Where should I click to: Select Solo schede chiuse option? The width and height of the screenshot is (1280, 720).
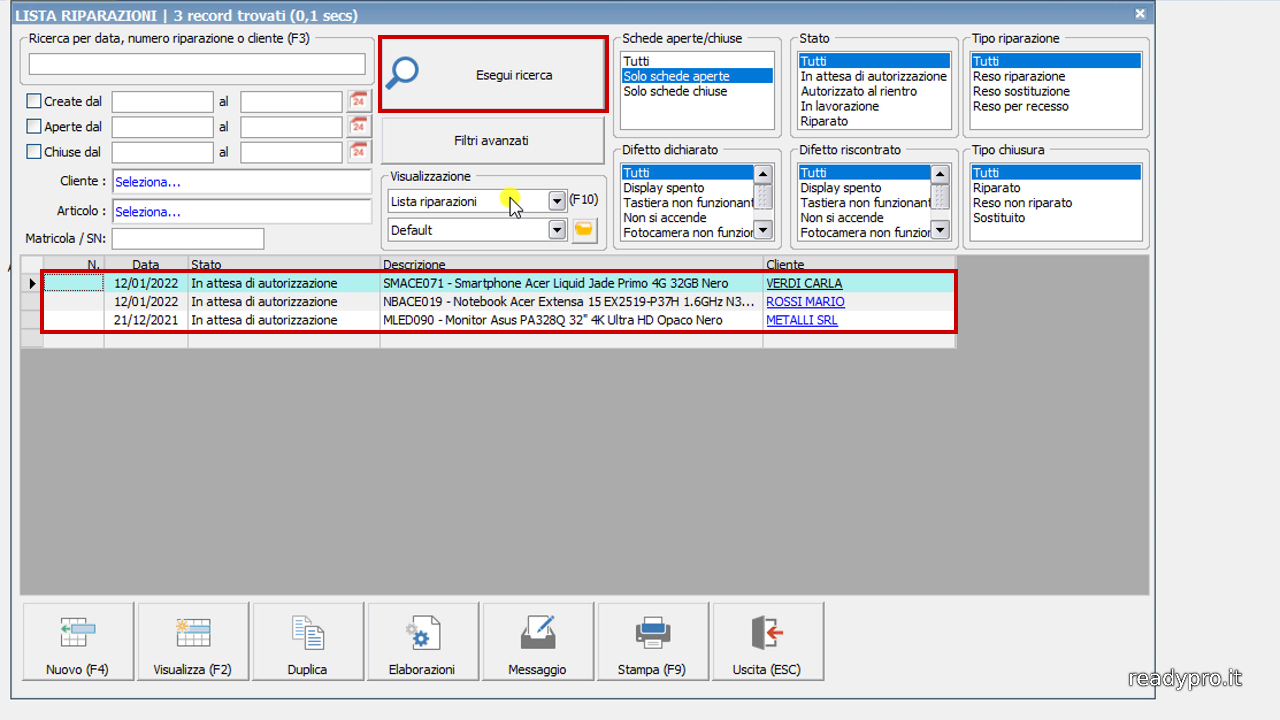(675, 91)
